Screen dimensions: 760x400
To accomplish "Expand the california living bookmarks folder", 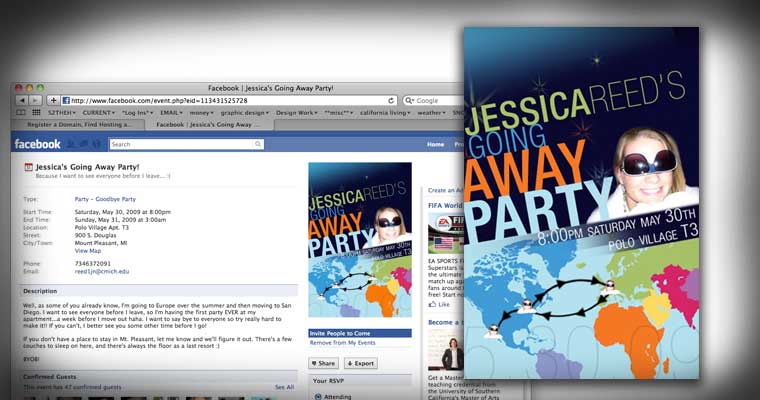I will (x=385, y=112).
